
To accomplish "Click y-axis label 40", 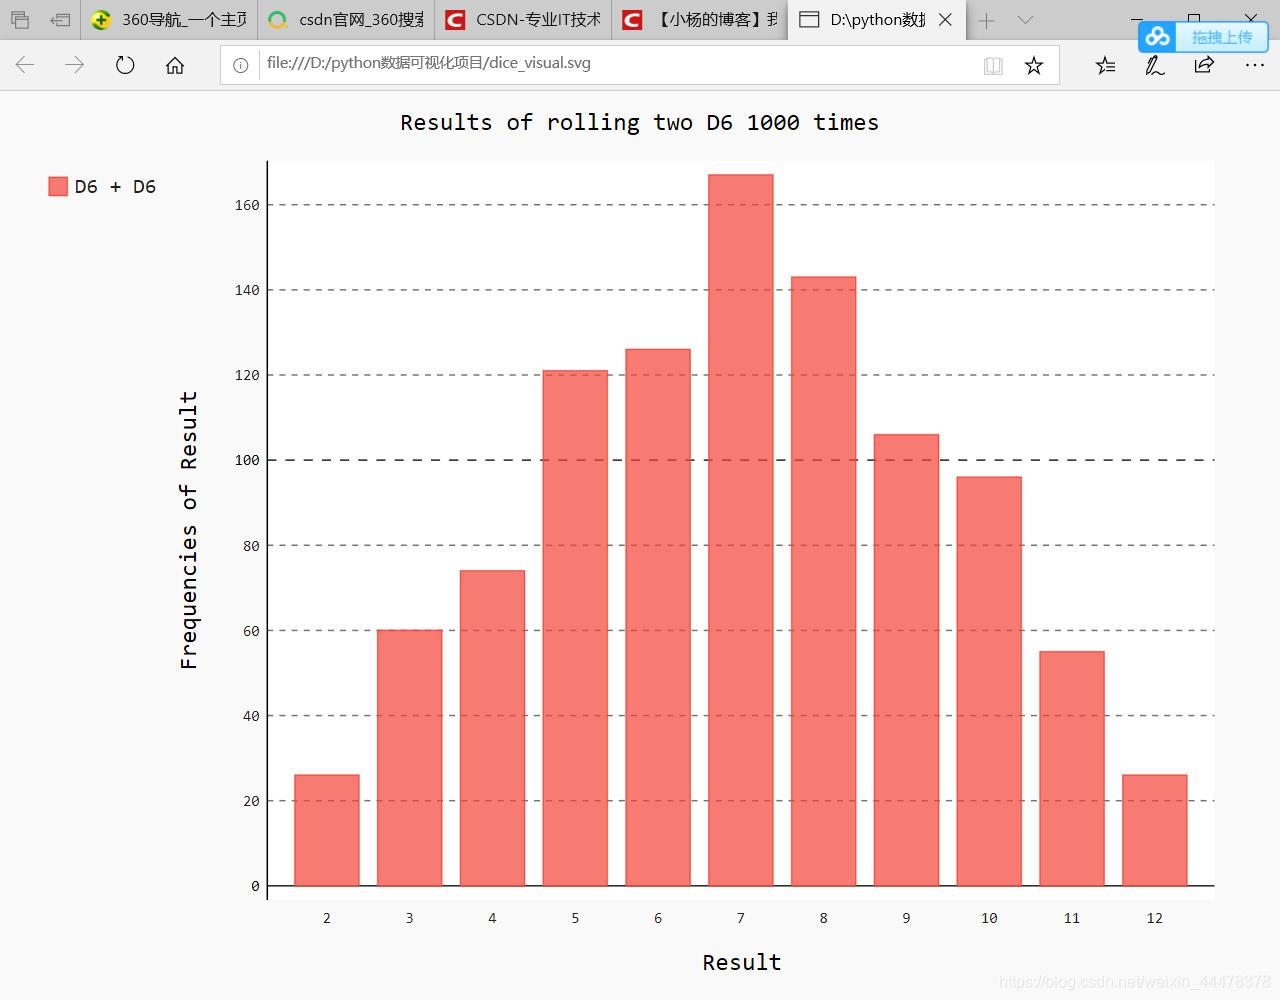I will (x=251, y=716).
